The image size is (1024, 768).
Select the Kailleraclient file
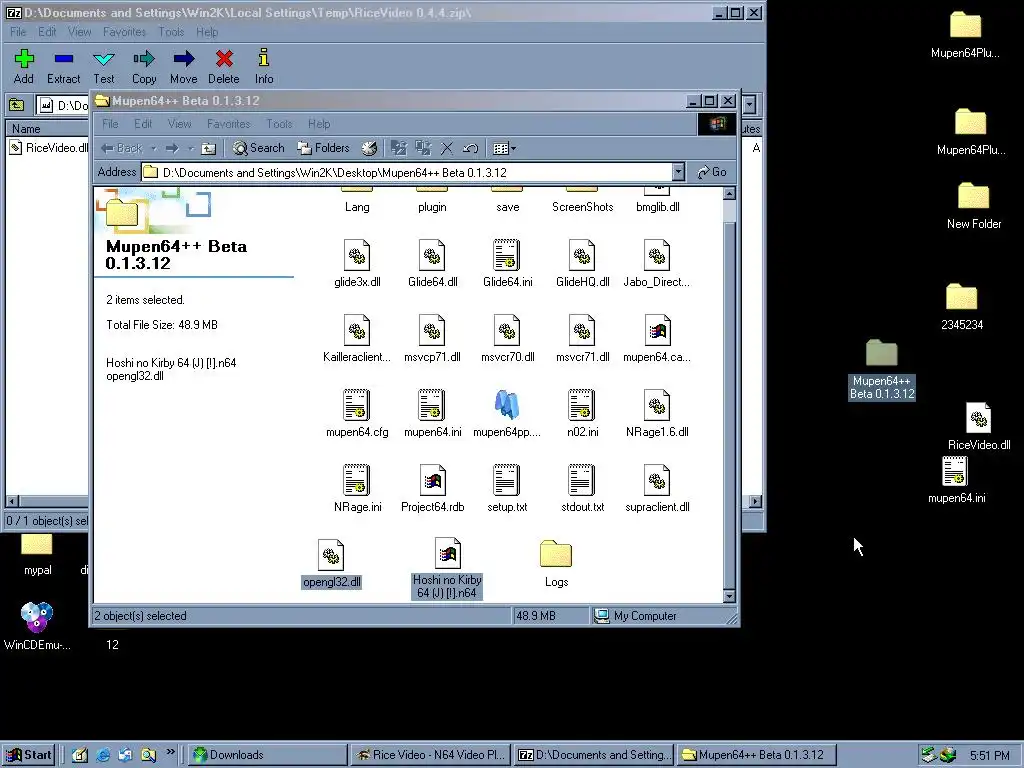357,339
